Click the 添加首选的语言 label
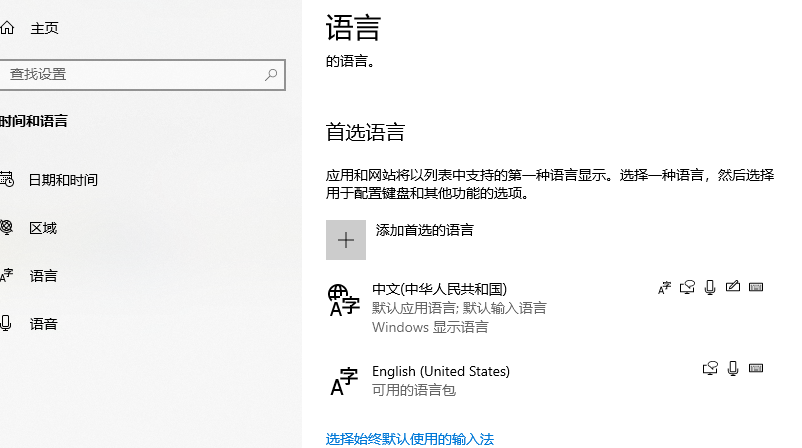The height and width of the screenshot is (448, 802). tap(424, 230)
